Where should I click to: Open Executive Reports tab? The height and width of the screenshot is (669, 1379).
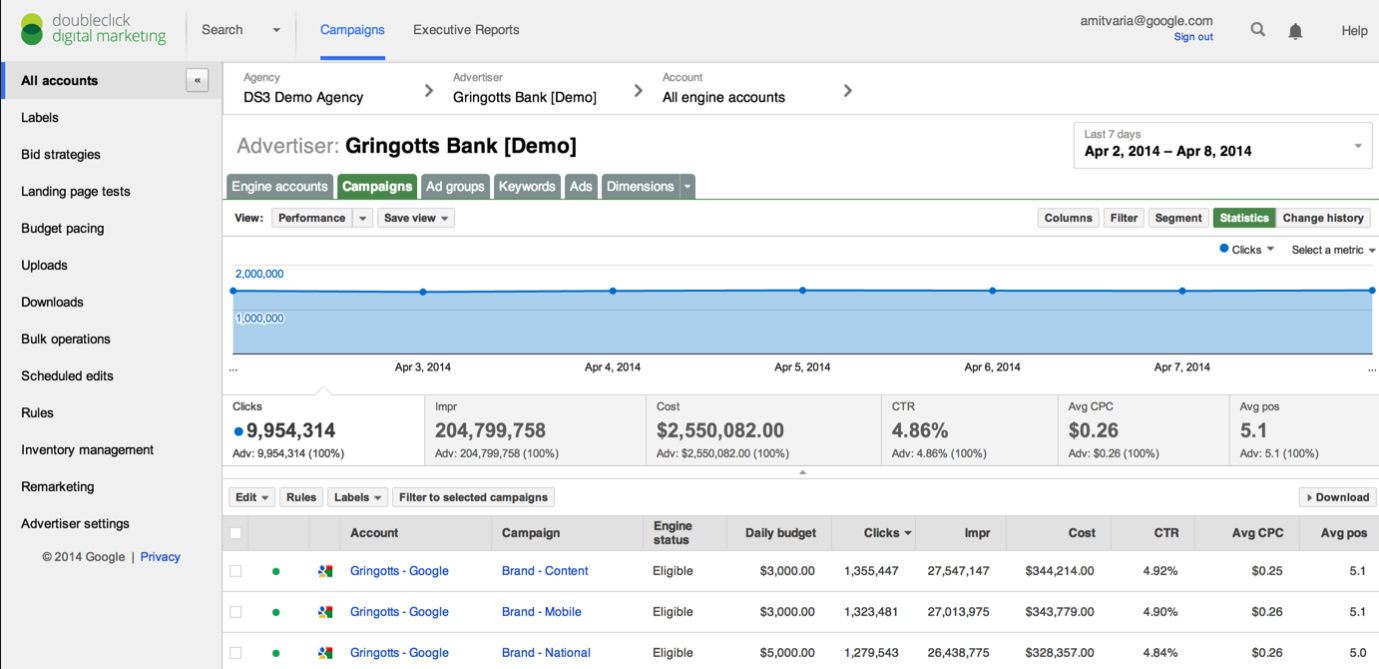click(466, 30)
